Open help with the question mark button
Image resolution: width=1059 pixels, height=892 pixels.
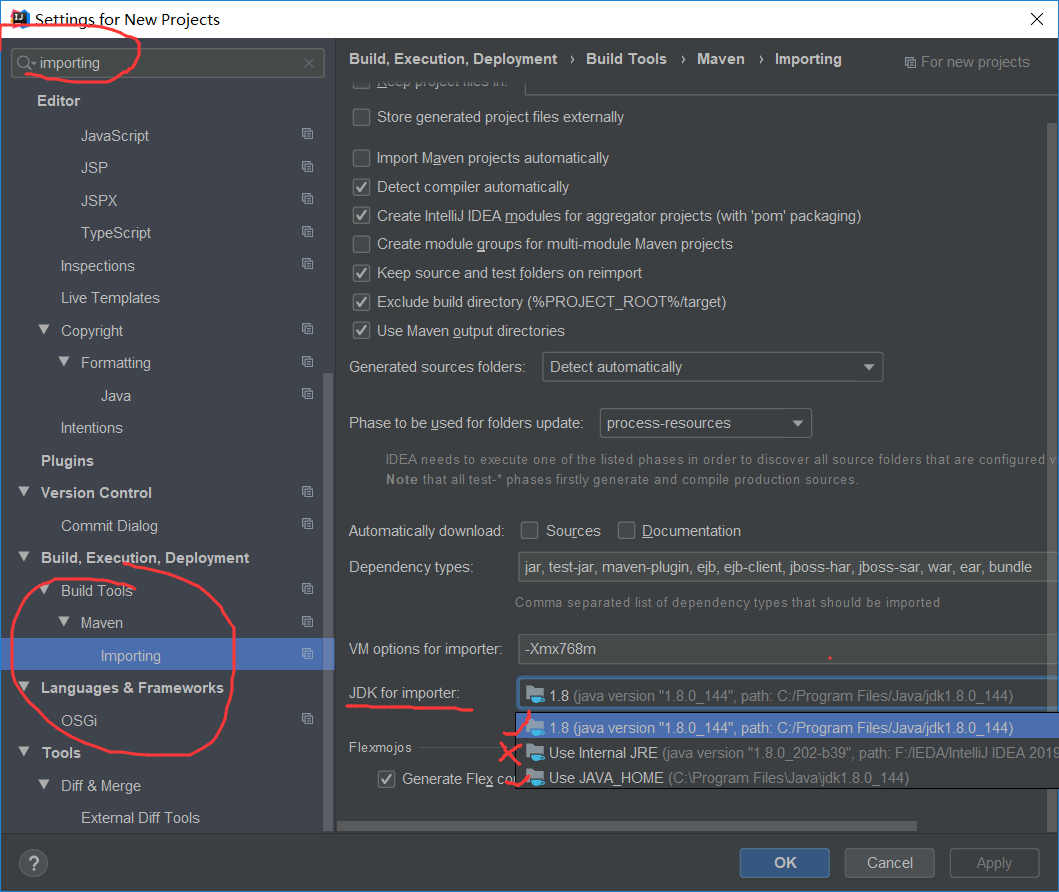[33, 863]
